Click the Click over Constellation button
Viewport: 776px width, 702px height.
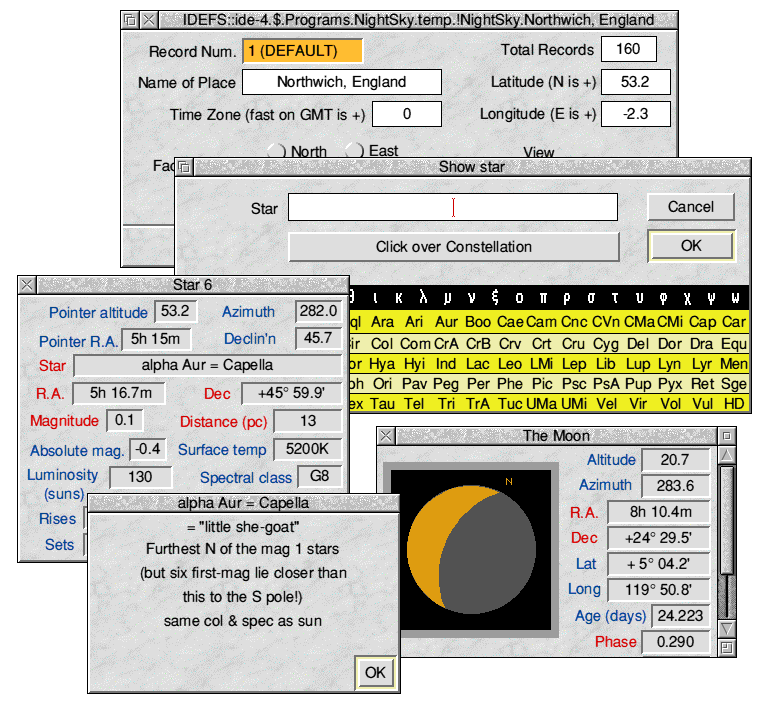click(x=454, y=247)
